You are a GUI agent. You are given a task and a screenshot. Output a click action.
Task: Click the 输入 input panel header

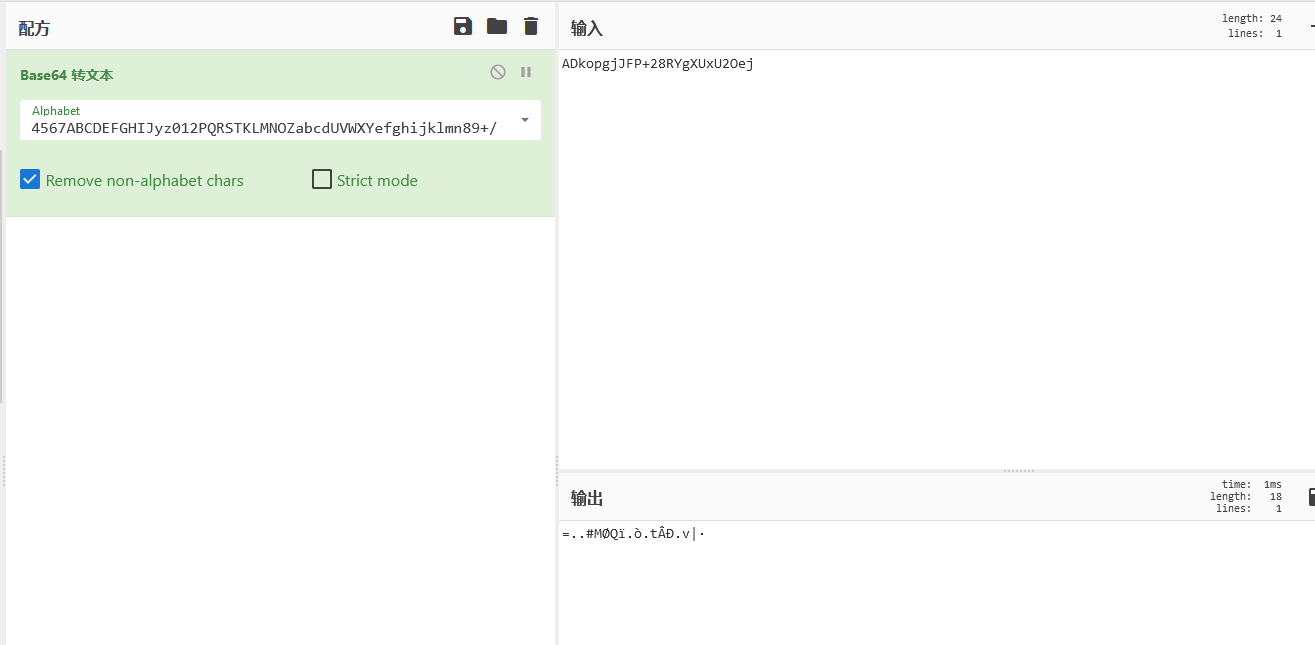(587, 28)
